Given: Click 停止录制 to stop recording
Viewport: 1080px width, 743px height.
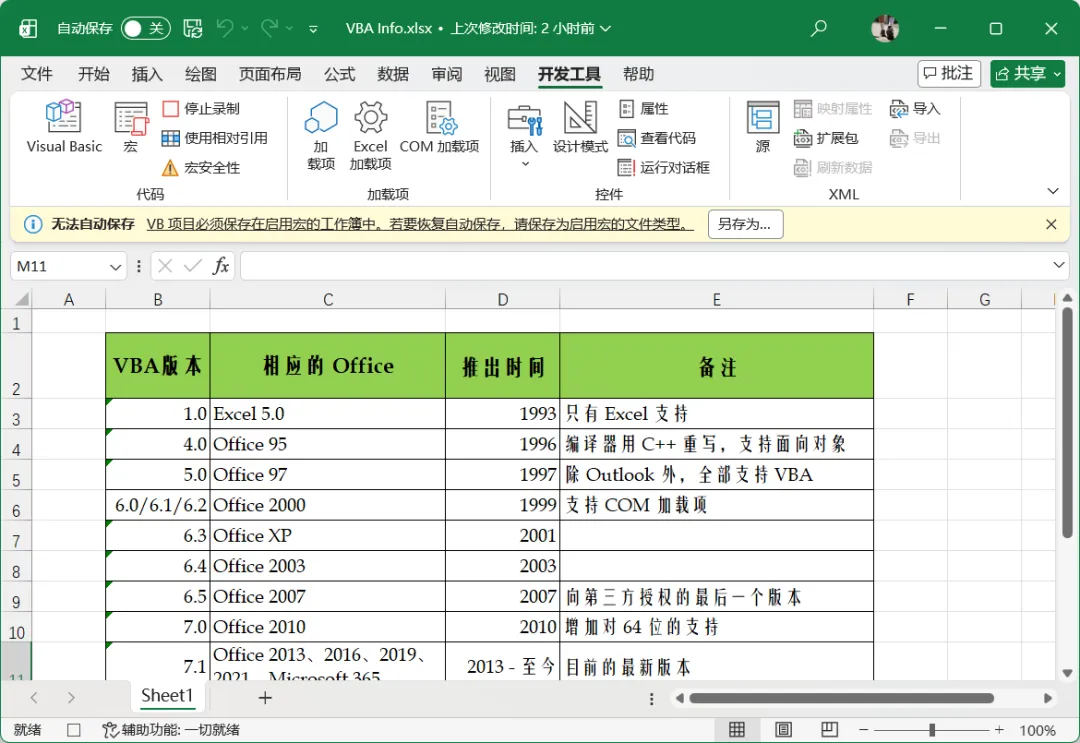Looking at the screenshot, I should (201, 109).
